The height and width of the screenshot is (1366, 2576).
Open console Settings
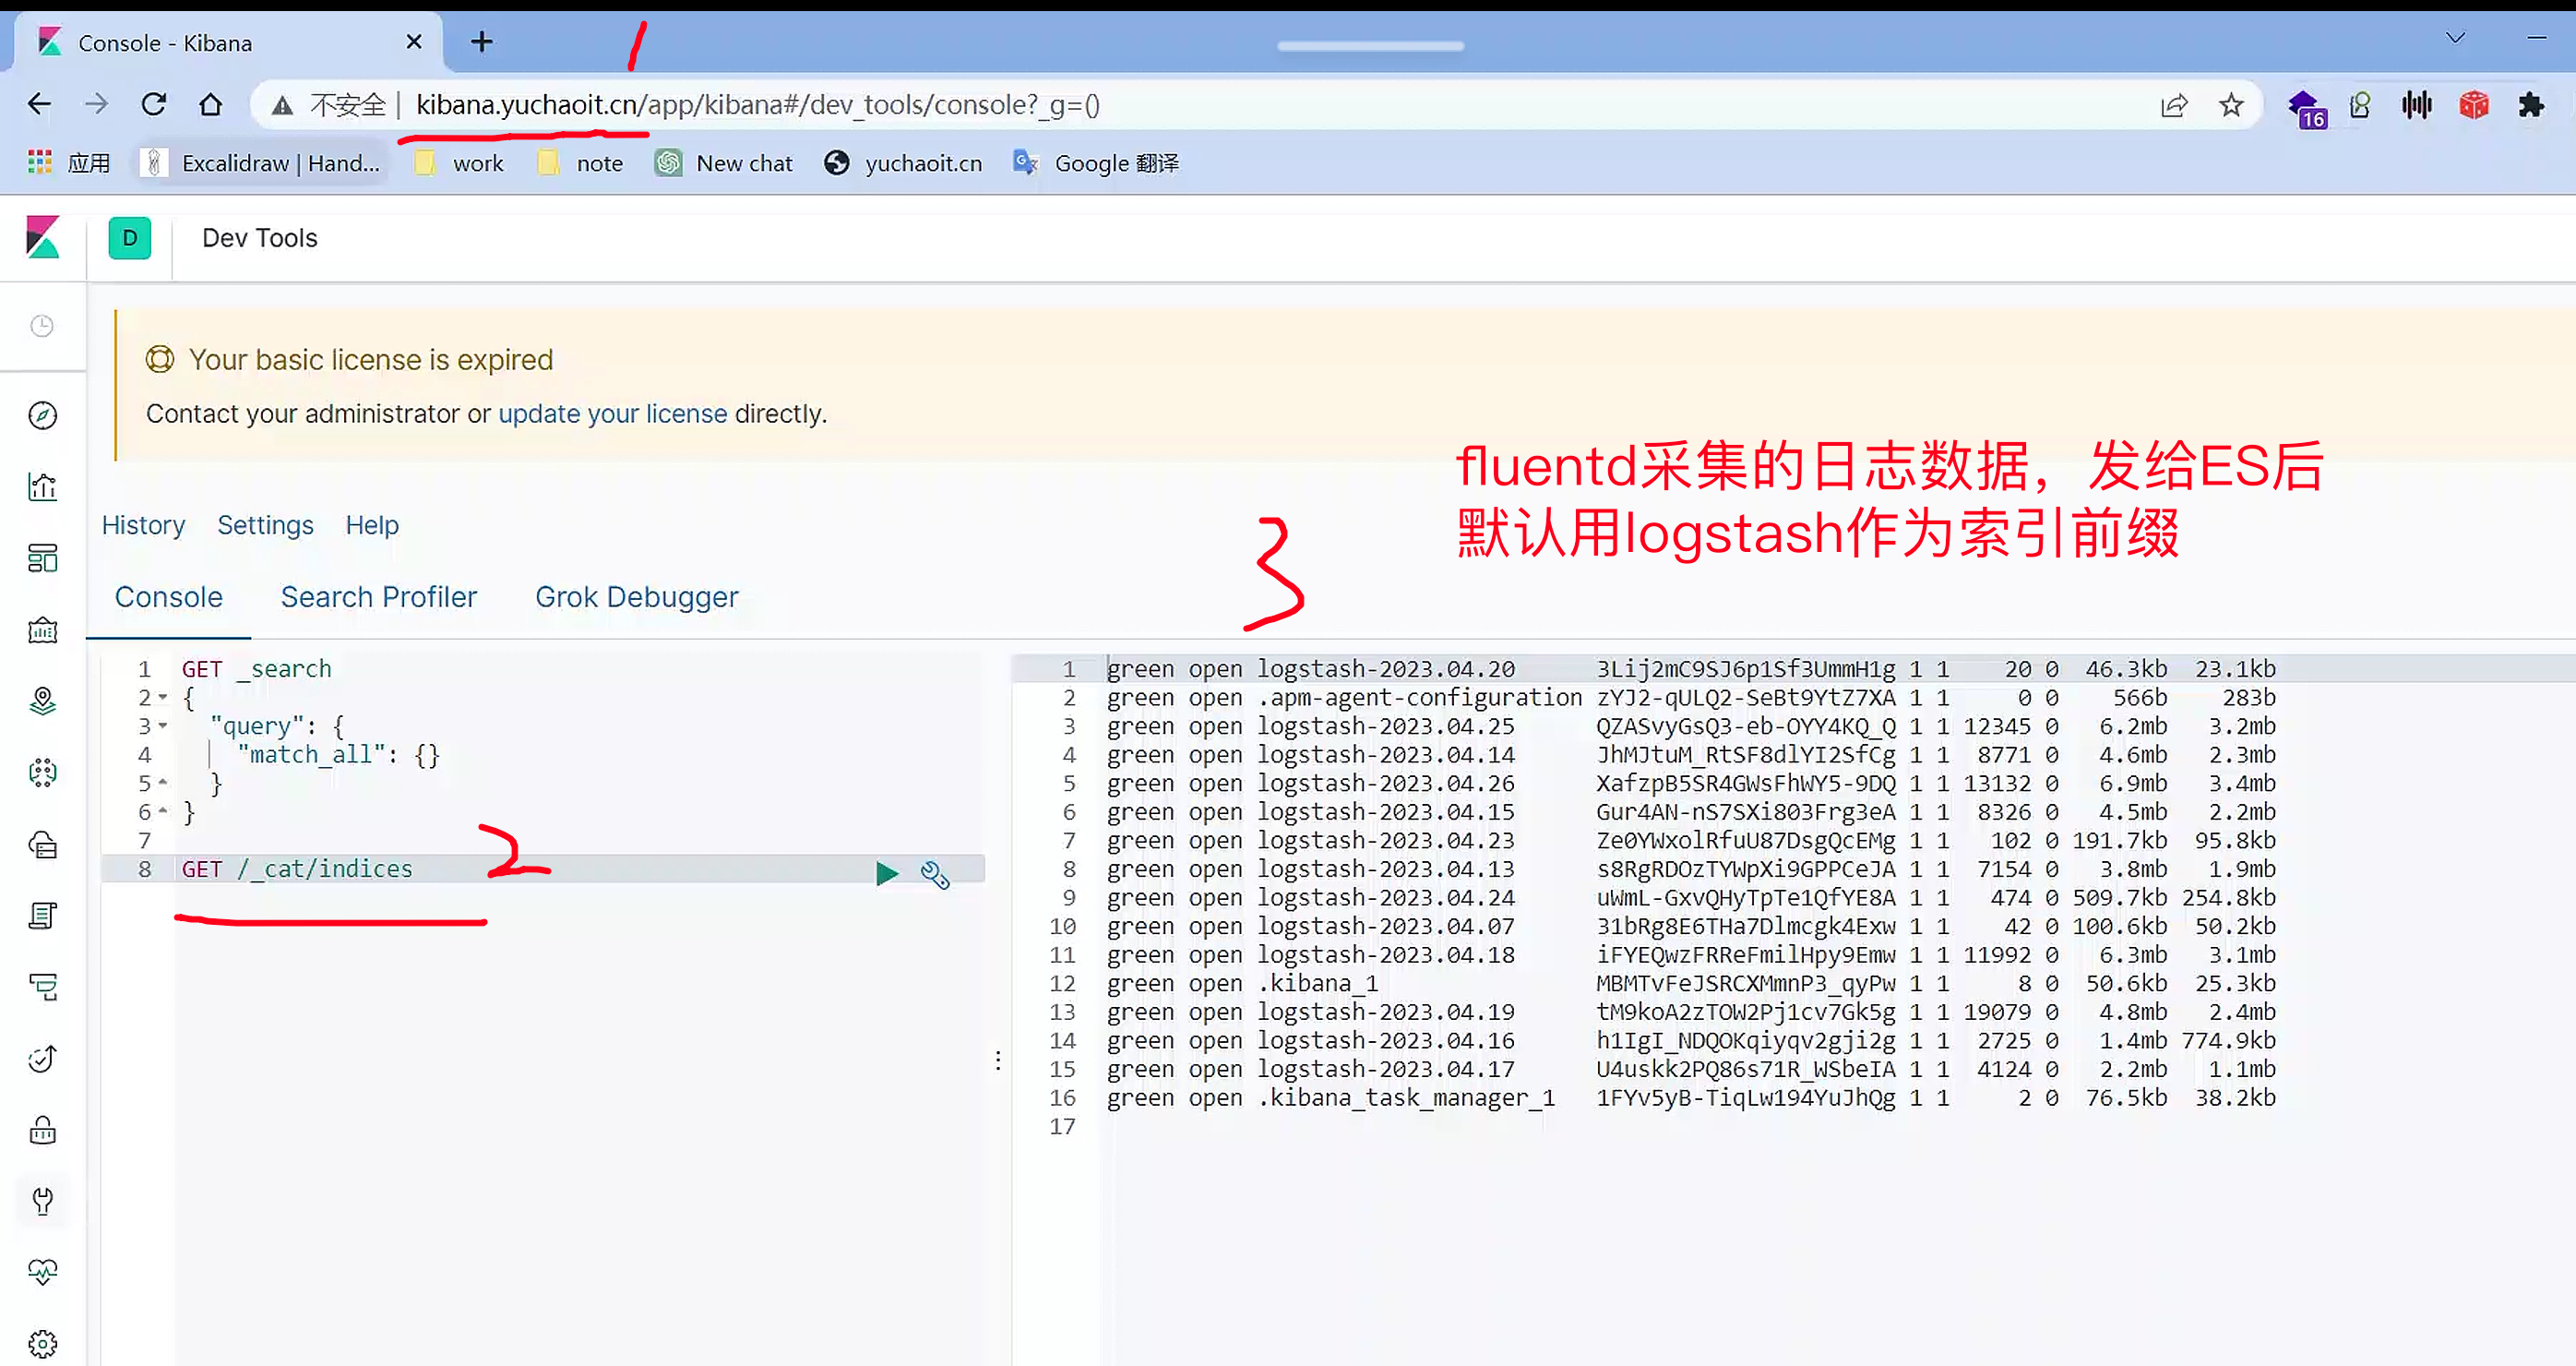point(265,525)
